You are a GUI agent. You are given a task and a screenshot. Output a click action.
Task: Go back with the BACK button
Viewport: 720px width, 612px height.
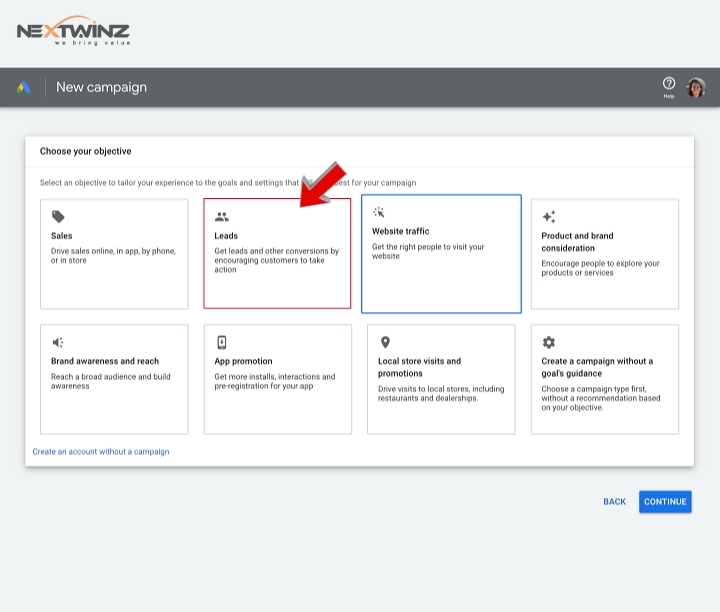[614, 502]
